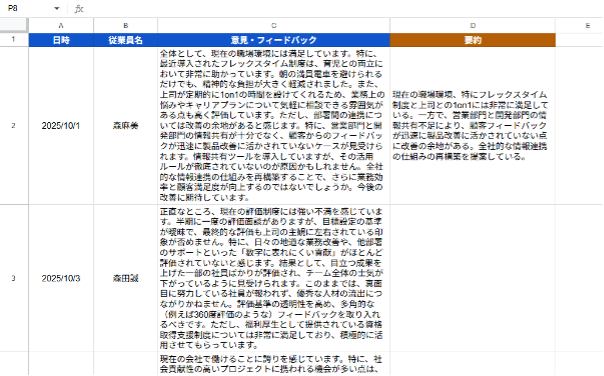Select empty cell E2 beside the summary
604x376 pixels.
[579, 126]
